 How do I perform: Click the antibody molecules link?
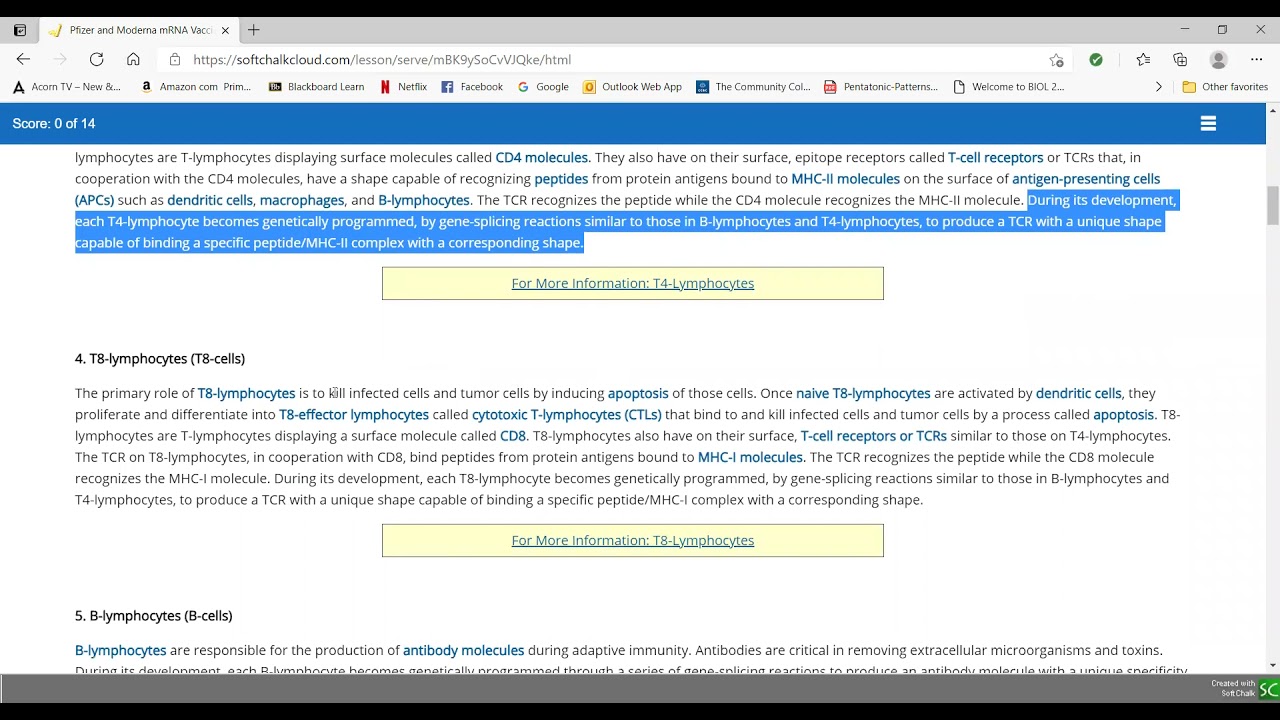(464, 650)
